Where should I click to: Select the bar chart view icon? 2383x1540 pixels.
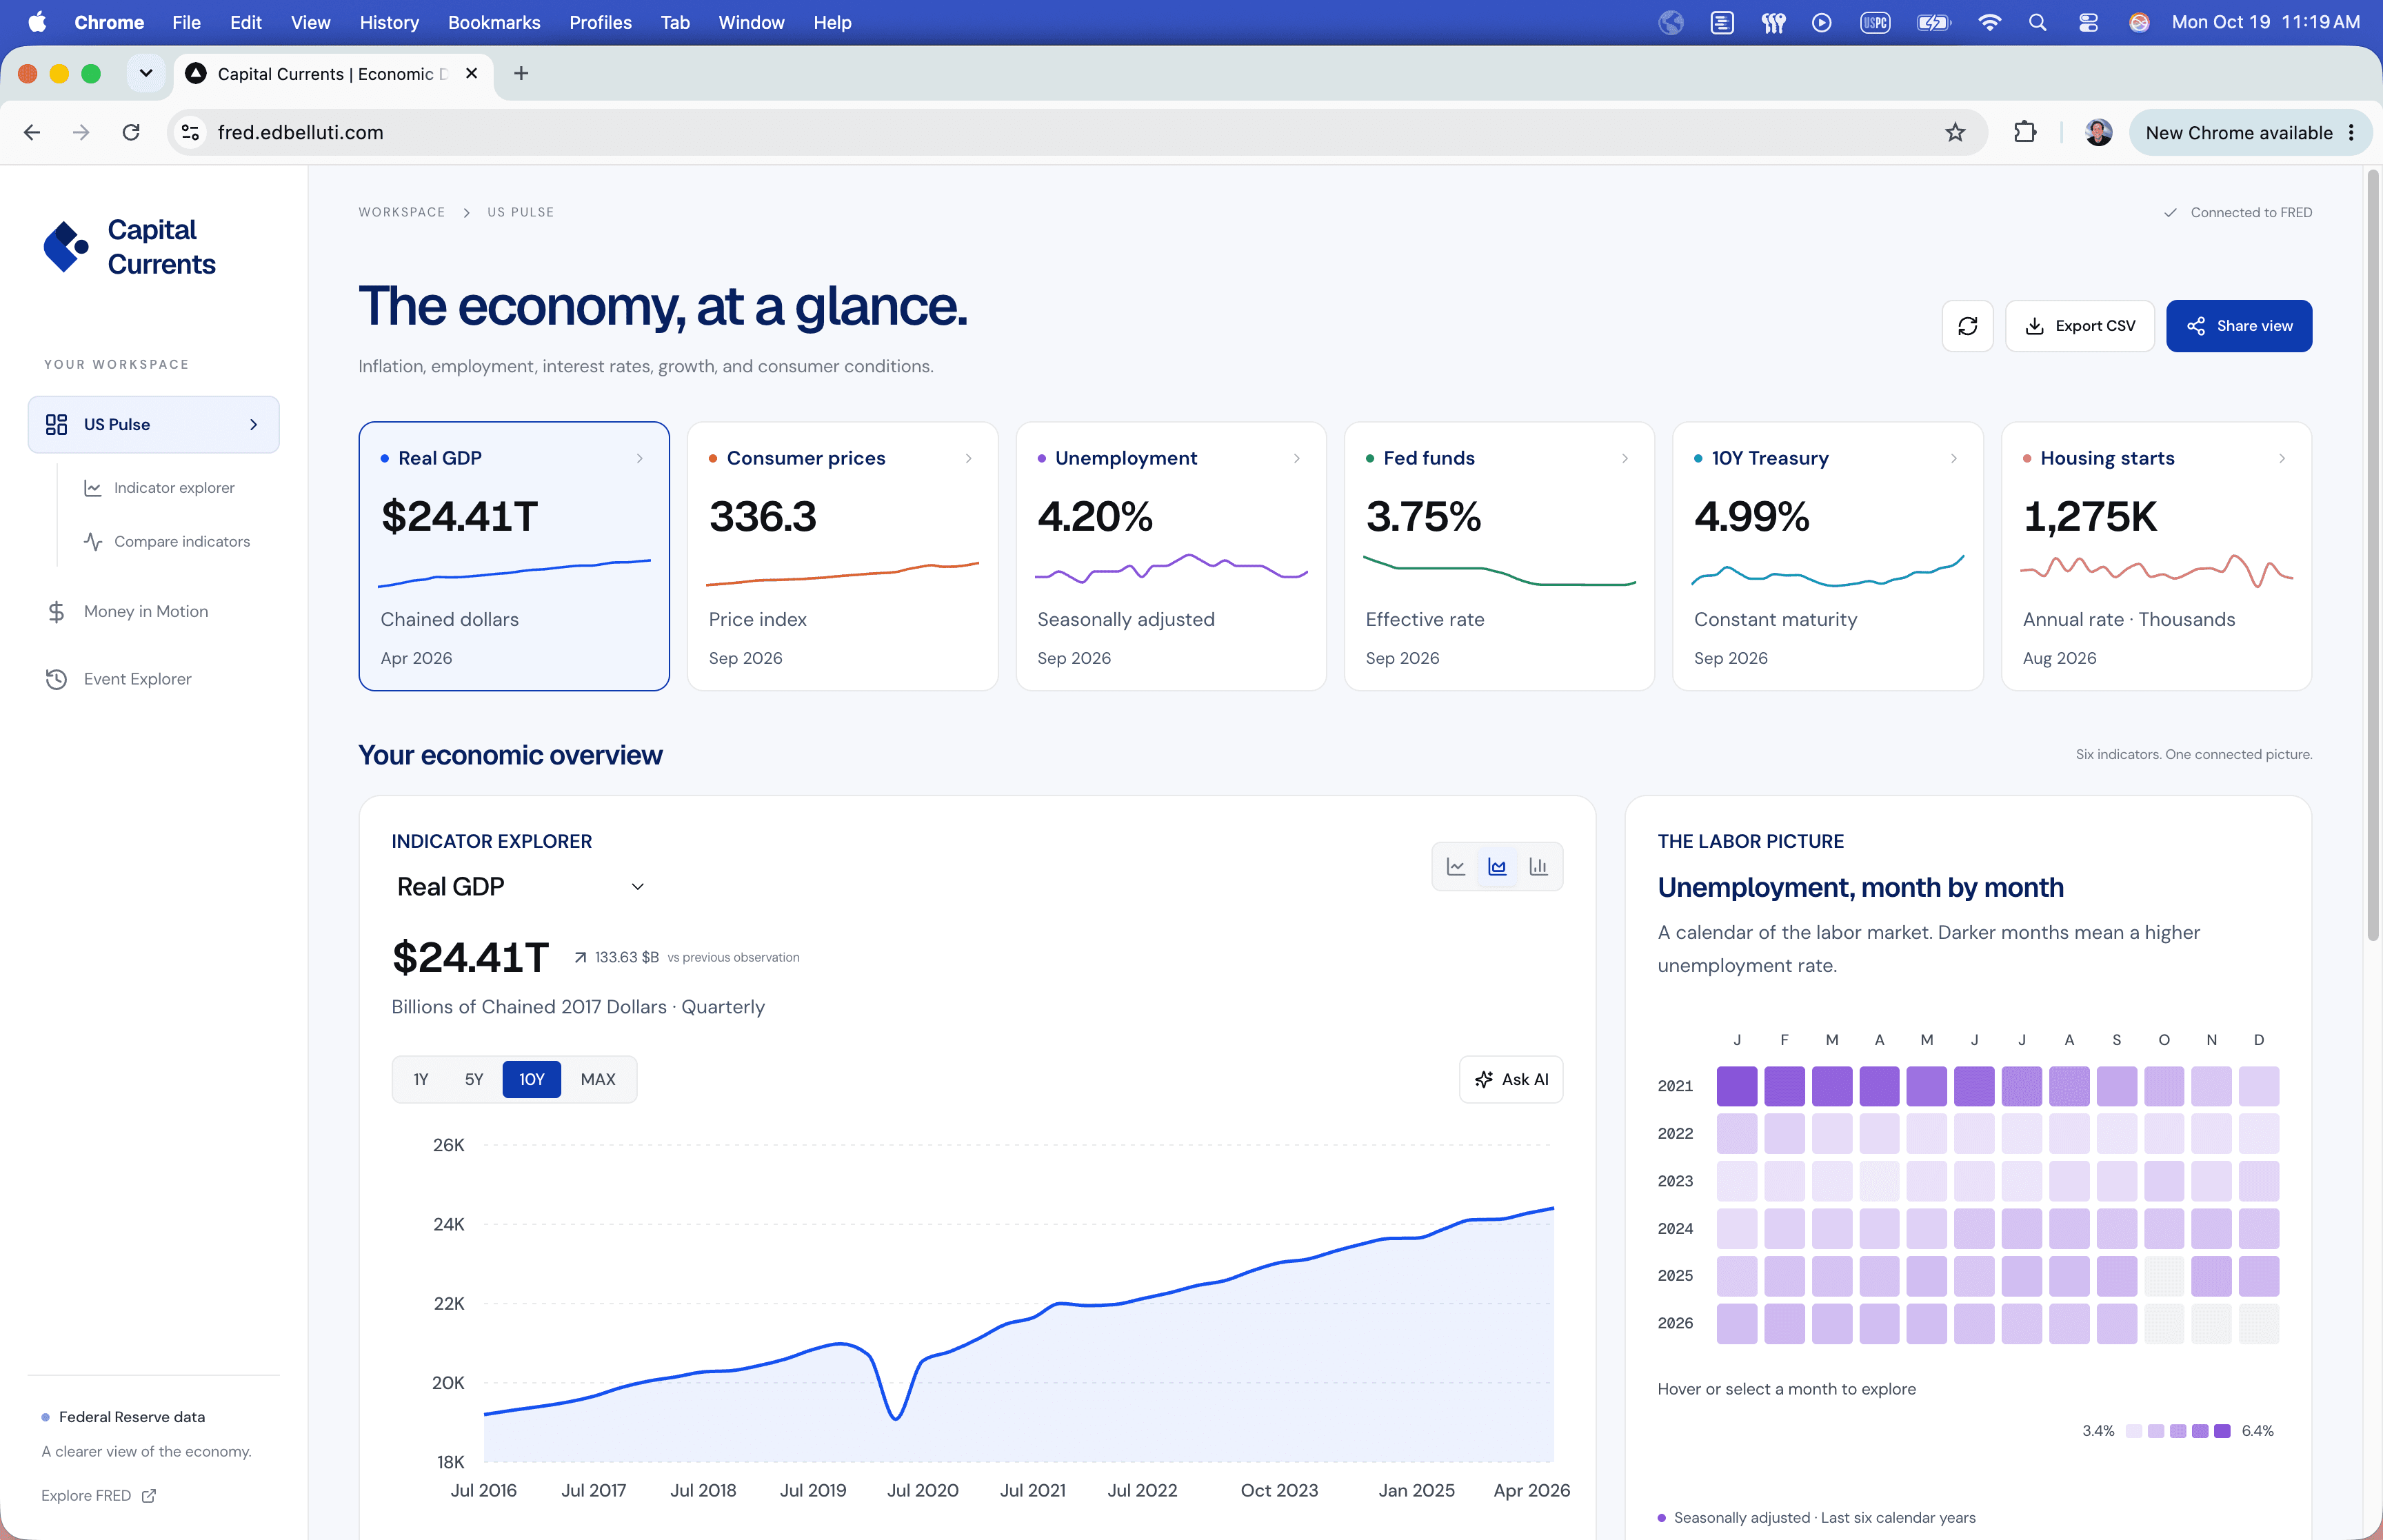point(1538,866)
